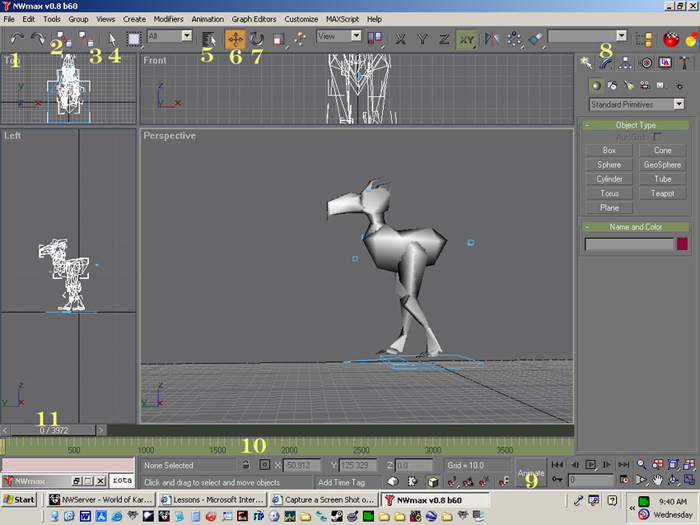Click the GeoSphere object button
This screenshot has height=525, width=700.
point(664,165)
